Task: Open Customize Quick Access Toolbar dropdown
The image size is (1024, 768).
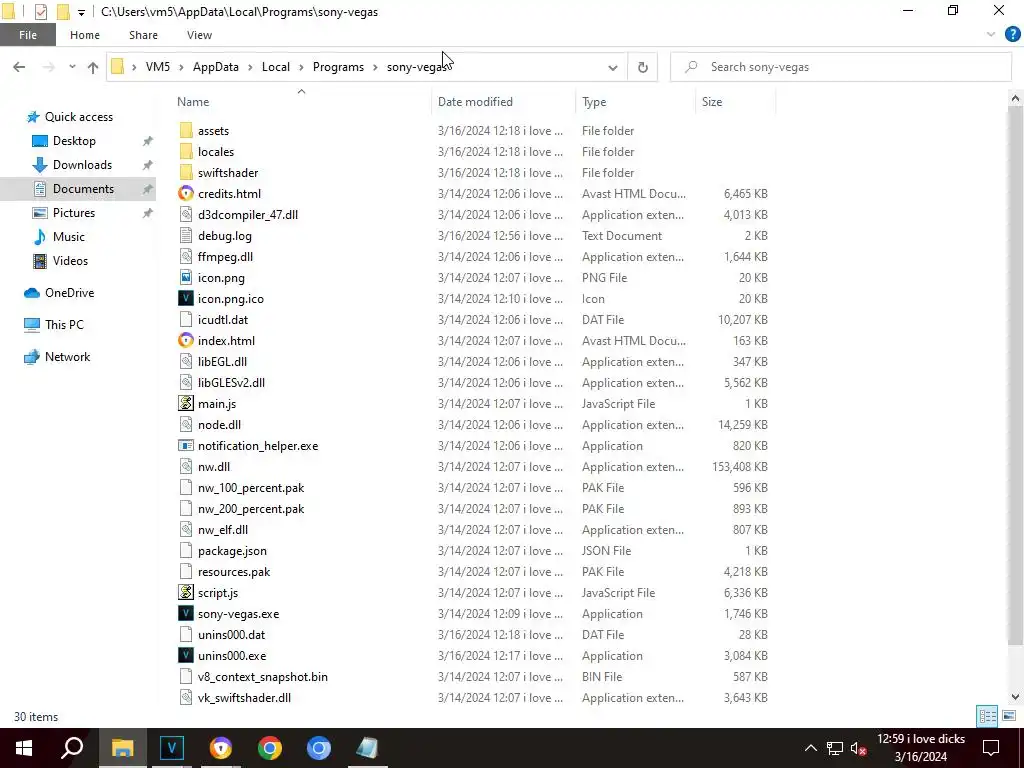Action: (81, 12)
